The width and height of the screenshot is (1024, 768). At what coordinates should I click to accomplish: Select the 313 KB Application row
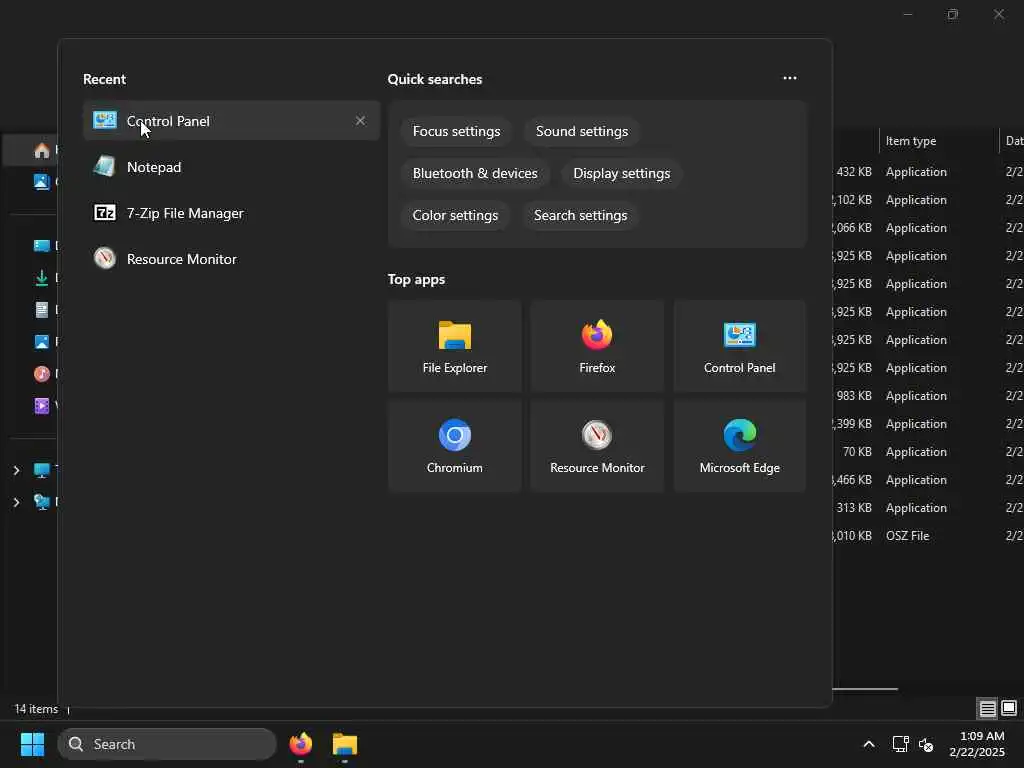point(928,508)
